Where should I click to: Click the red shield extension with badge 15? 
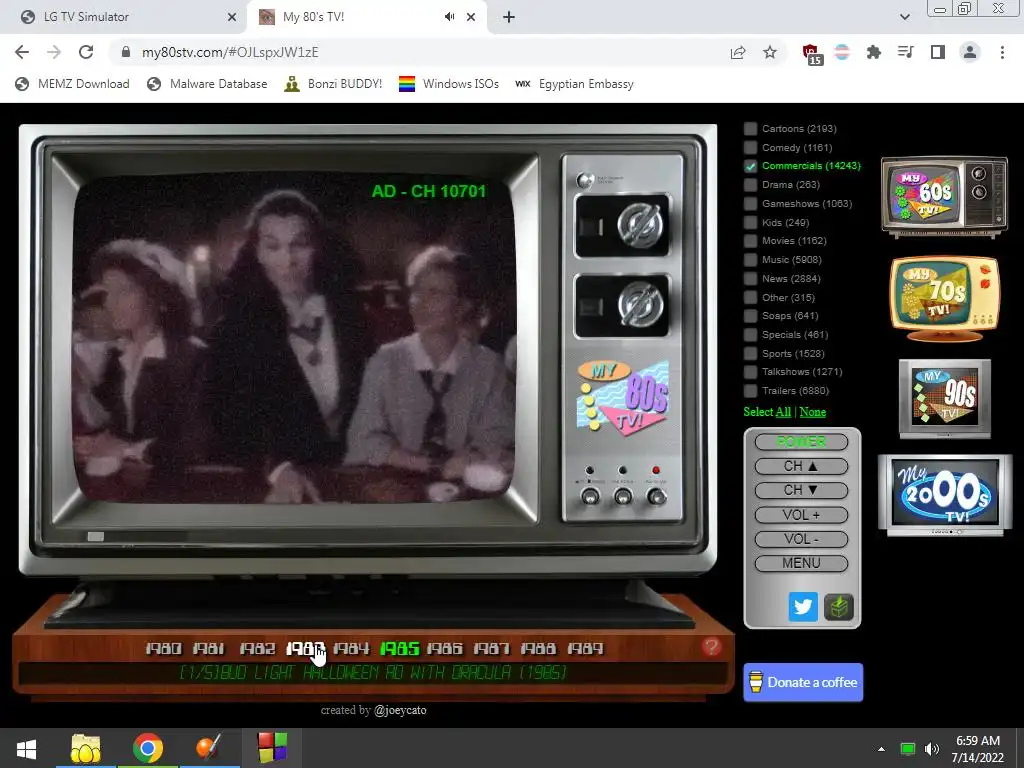click(810, 54)
